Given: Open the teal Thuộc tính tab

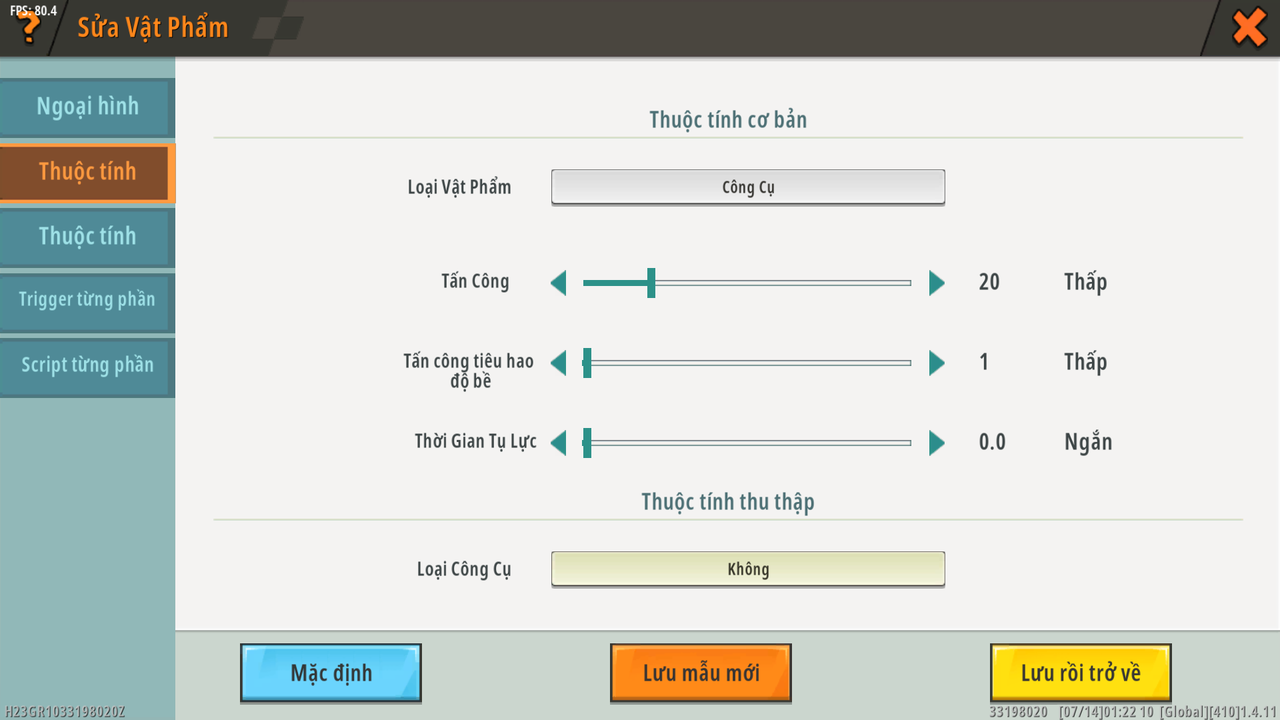Looking at the screenshot, I should (87, 237).
